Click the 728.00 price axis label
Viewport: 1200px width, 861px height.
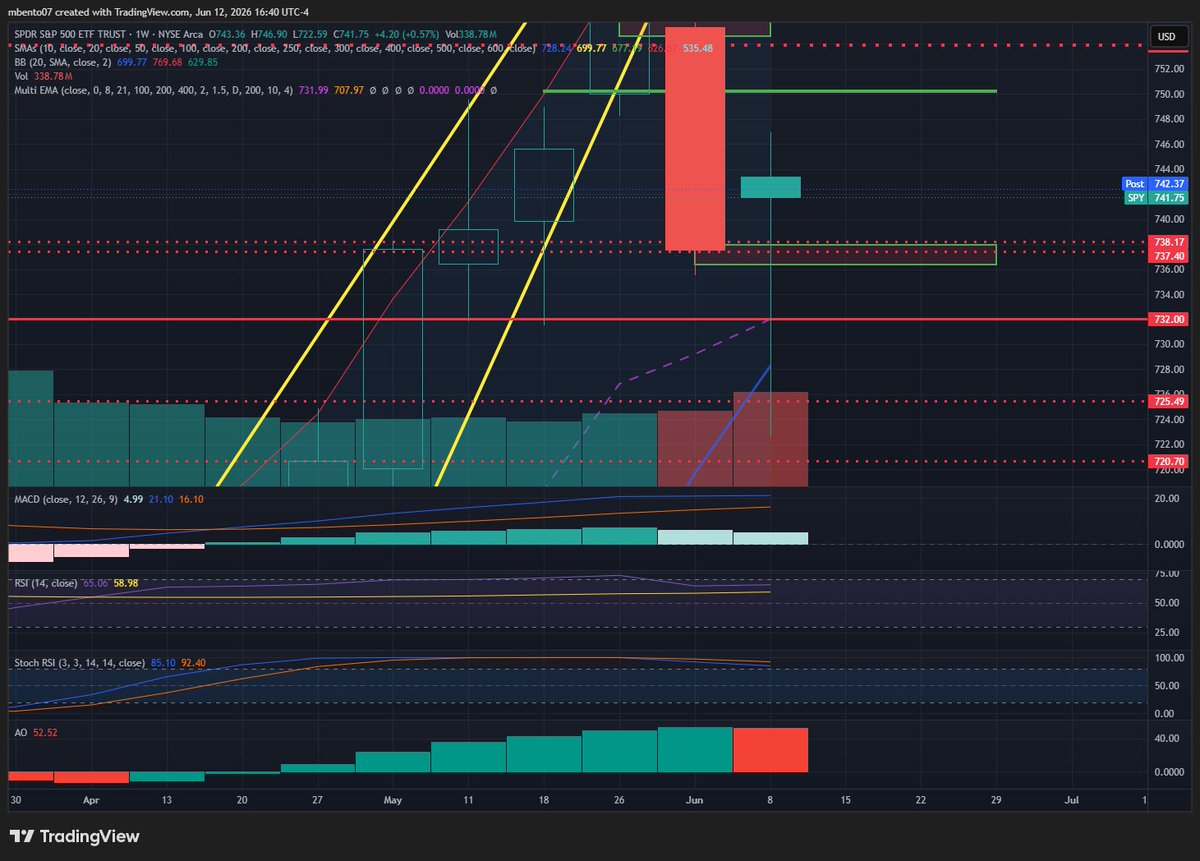point(1169,369)
